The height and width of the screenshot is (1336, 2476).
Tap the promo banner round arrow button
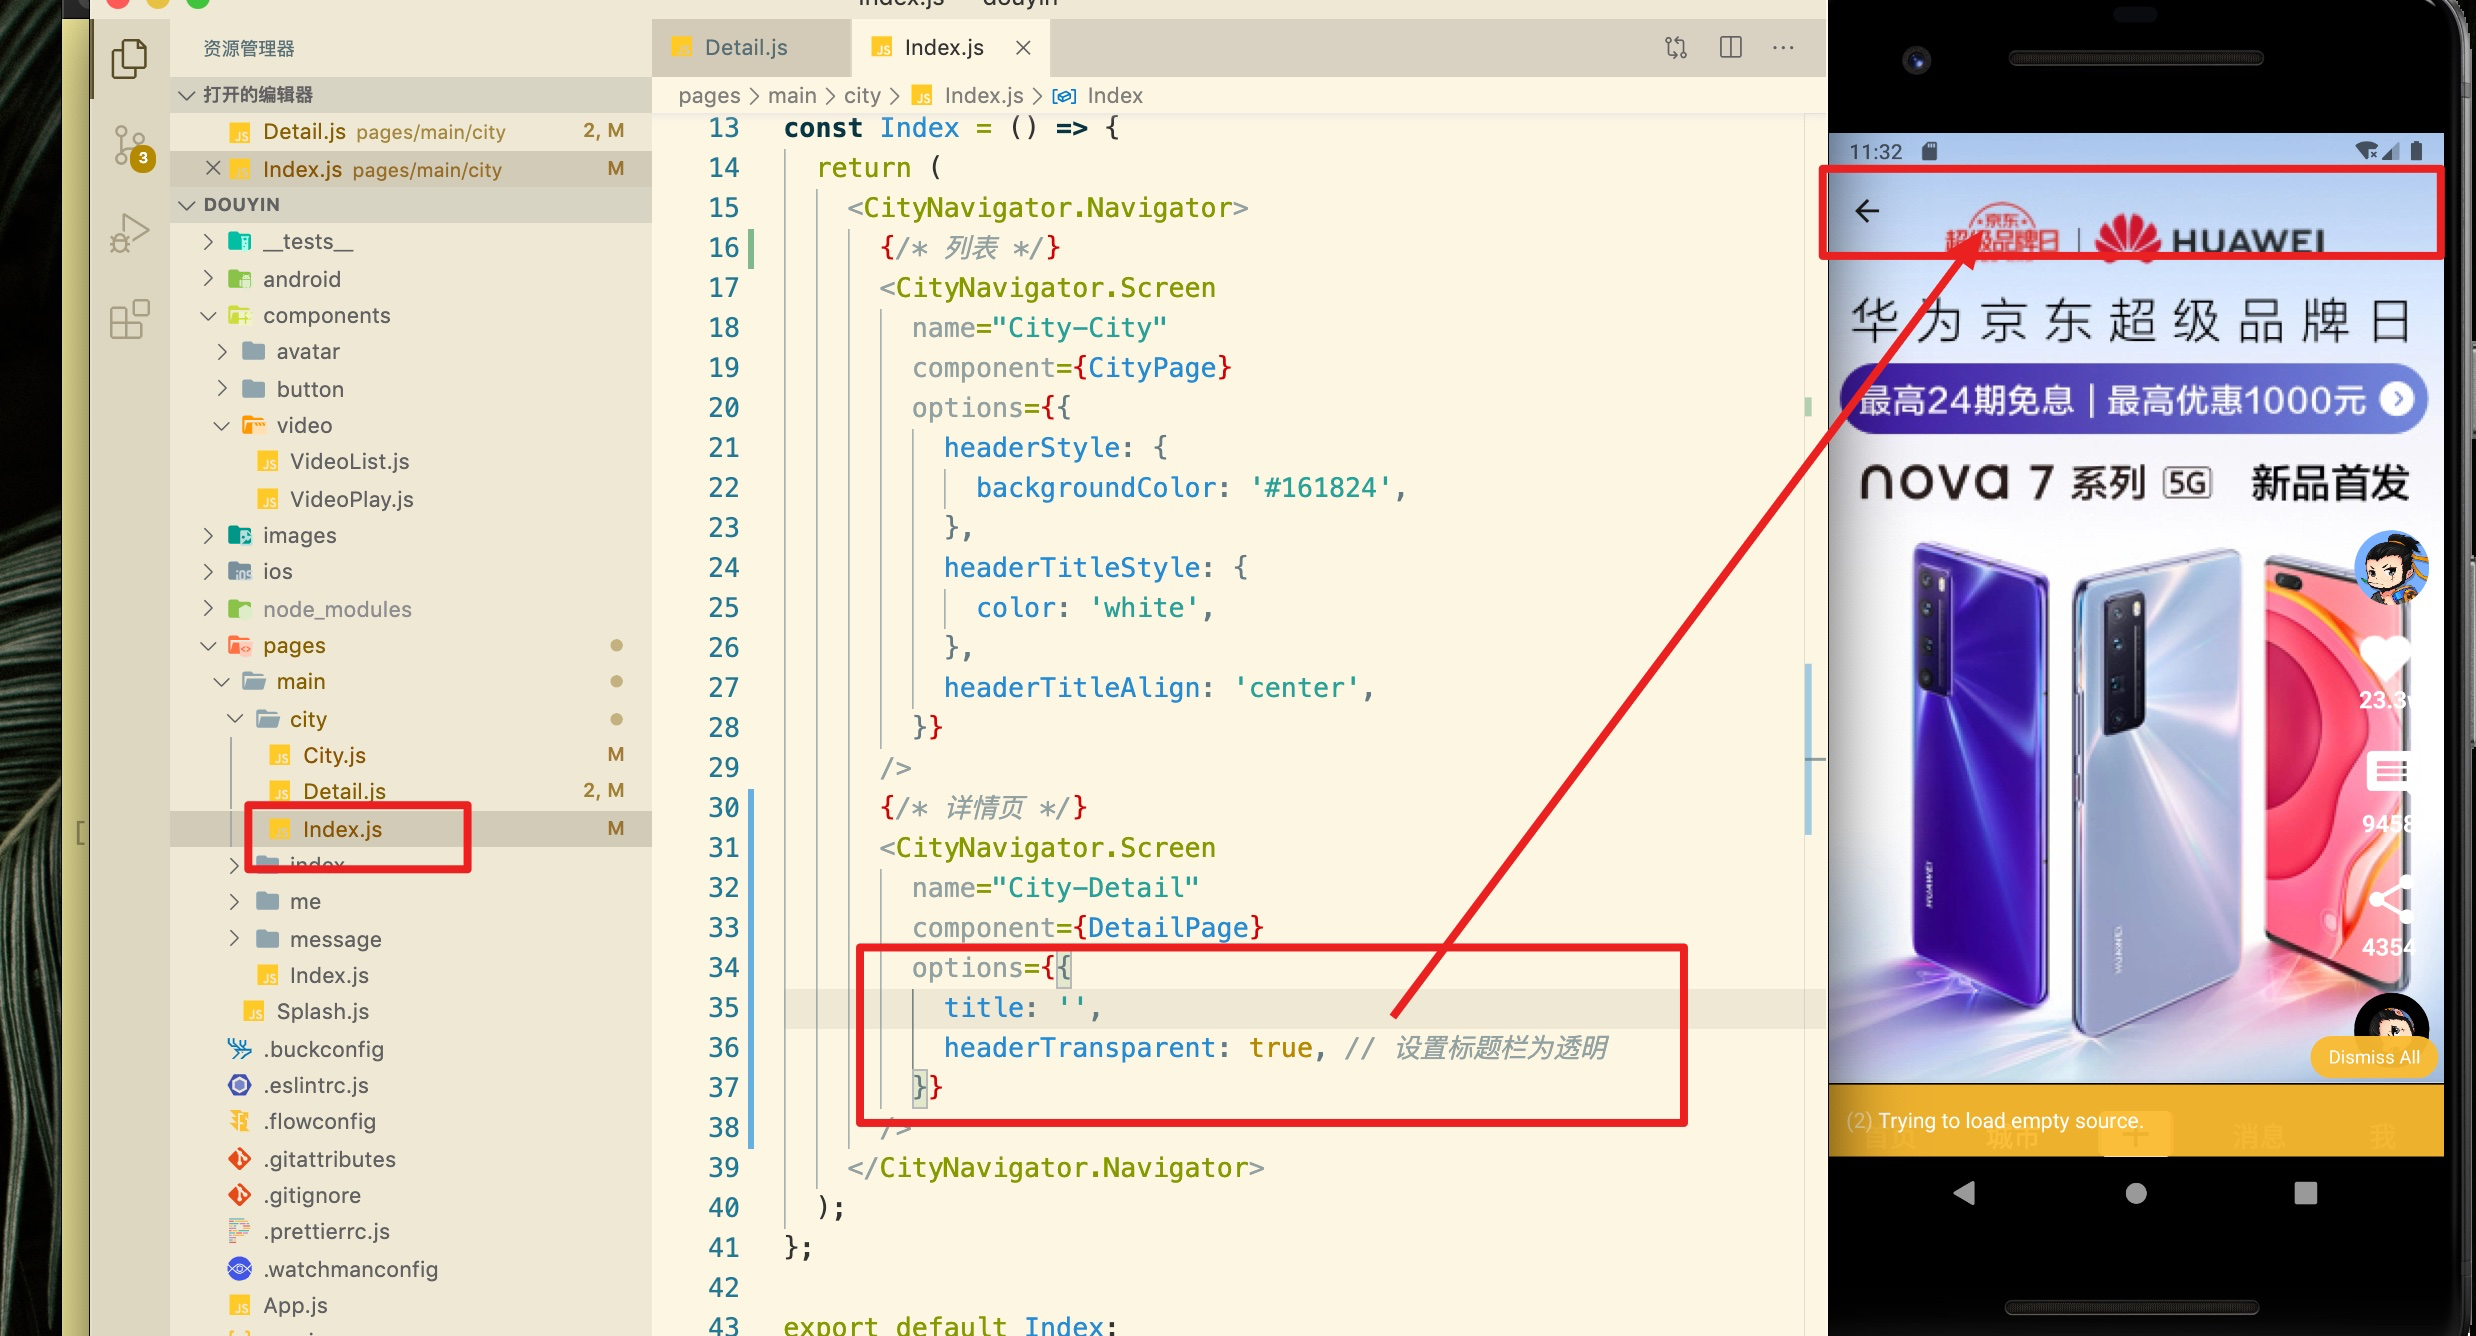pos(2397,399)
